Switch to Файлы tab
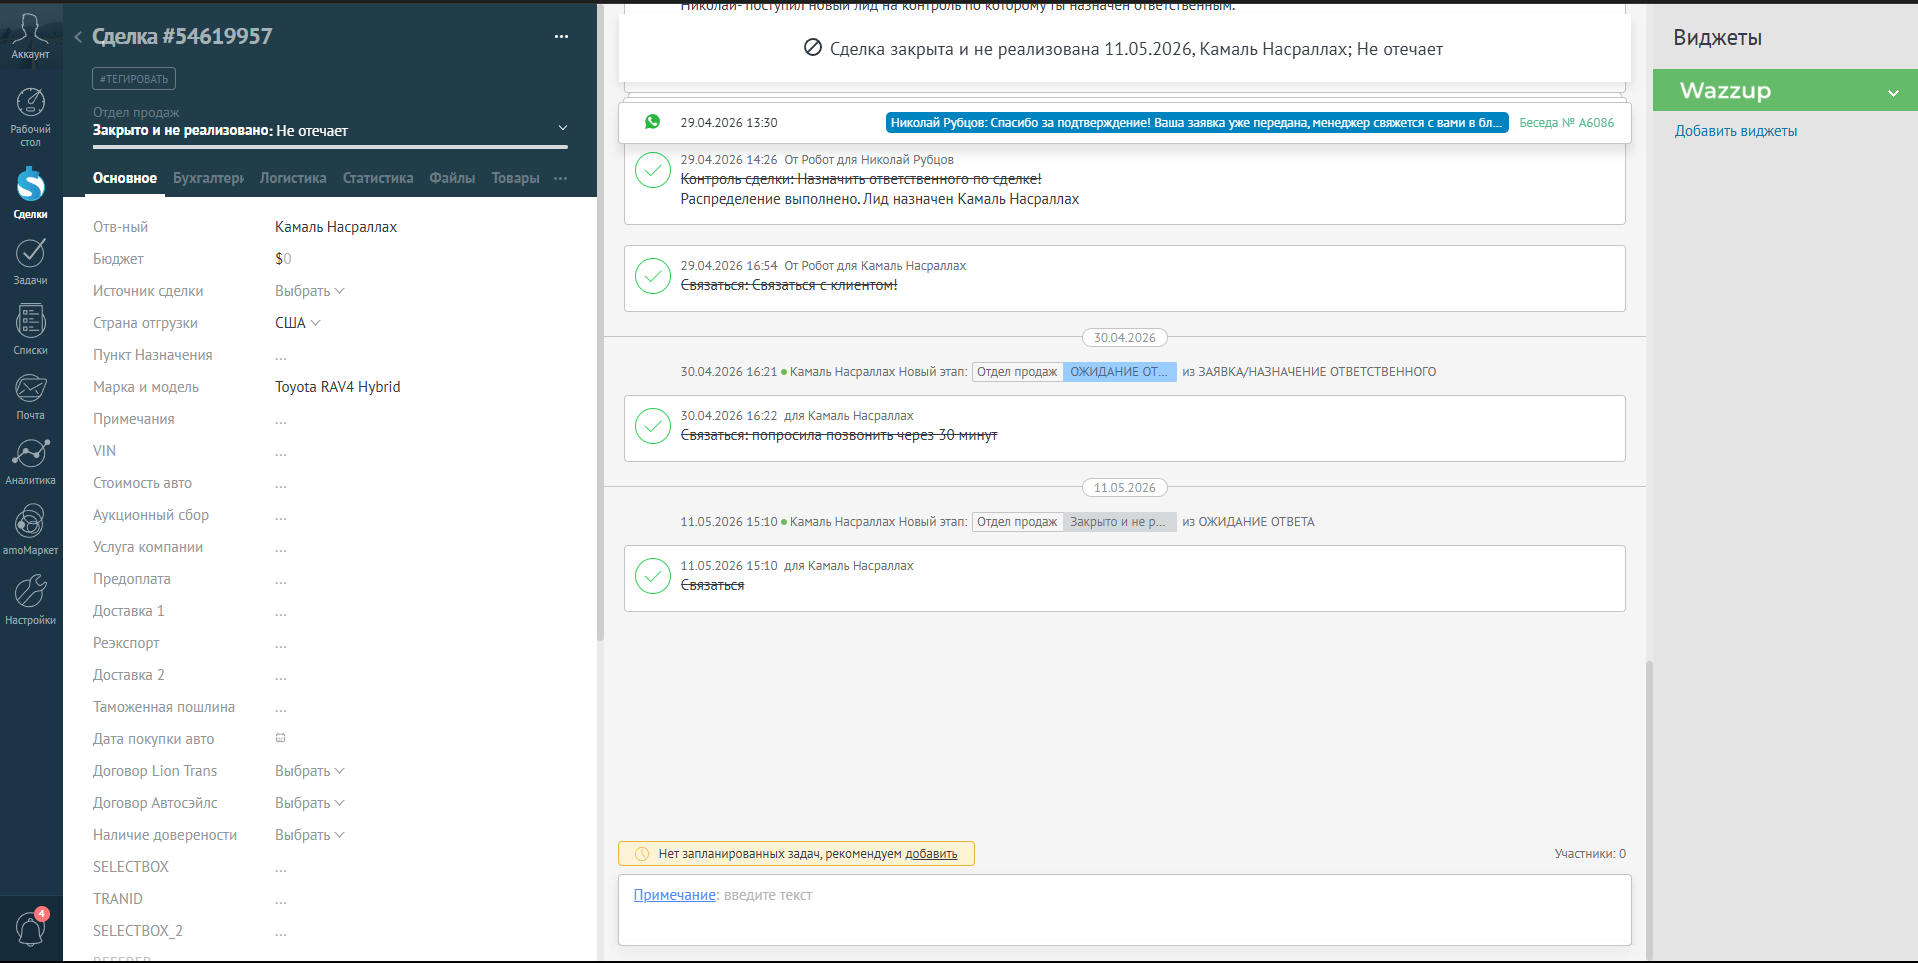The image size is (1918, 963). (x=452, y=178)
